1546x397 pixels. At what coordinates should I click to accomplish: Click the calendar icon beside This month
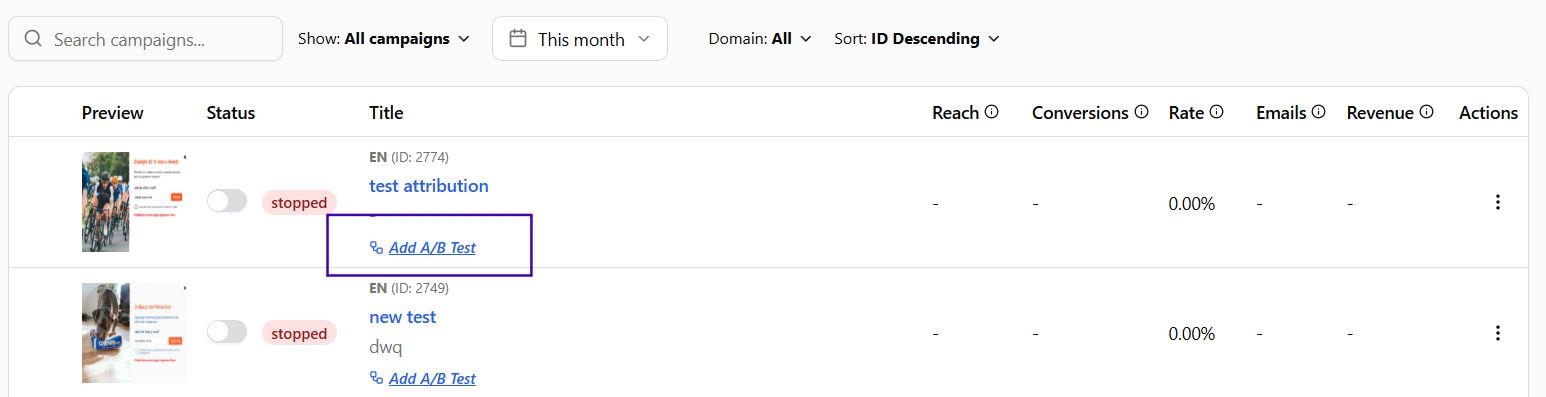click(518, 39)
